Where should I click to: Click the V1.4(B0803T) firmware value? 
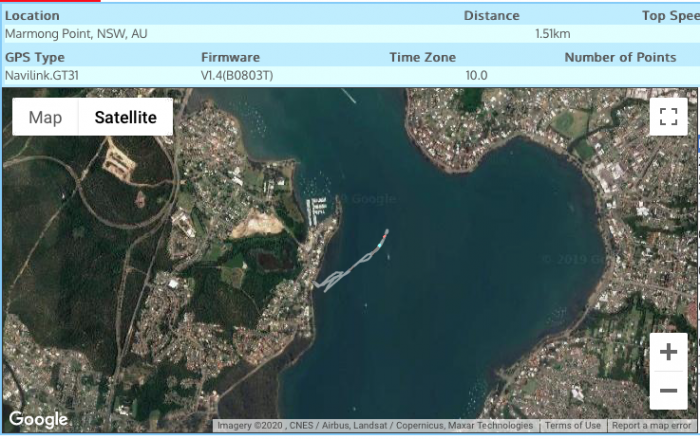(237, 75)
